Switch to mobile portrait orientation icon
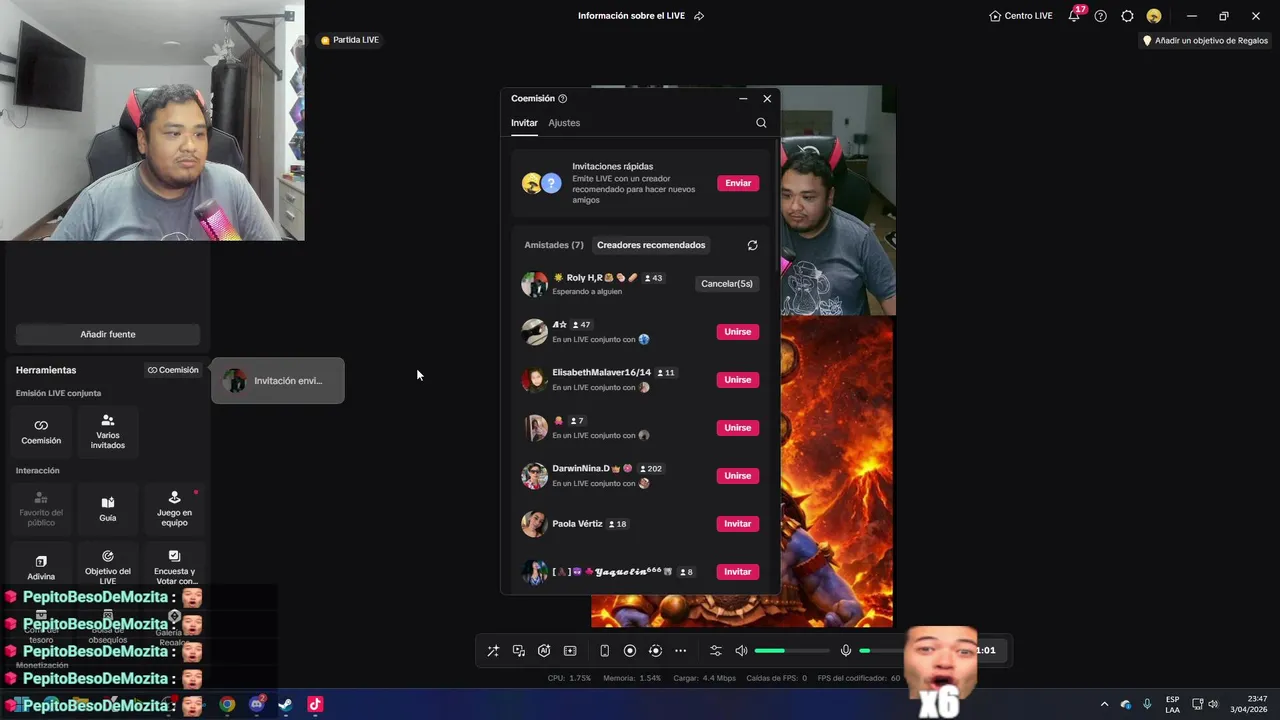The image size is (1280, 720). click(604, 651)
